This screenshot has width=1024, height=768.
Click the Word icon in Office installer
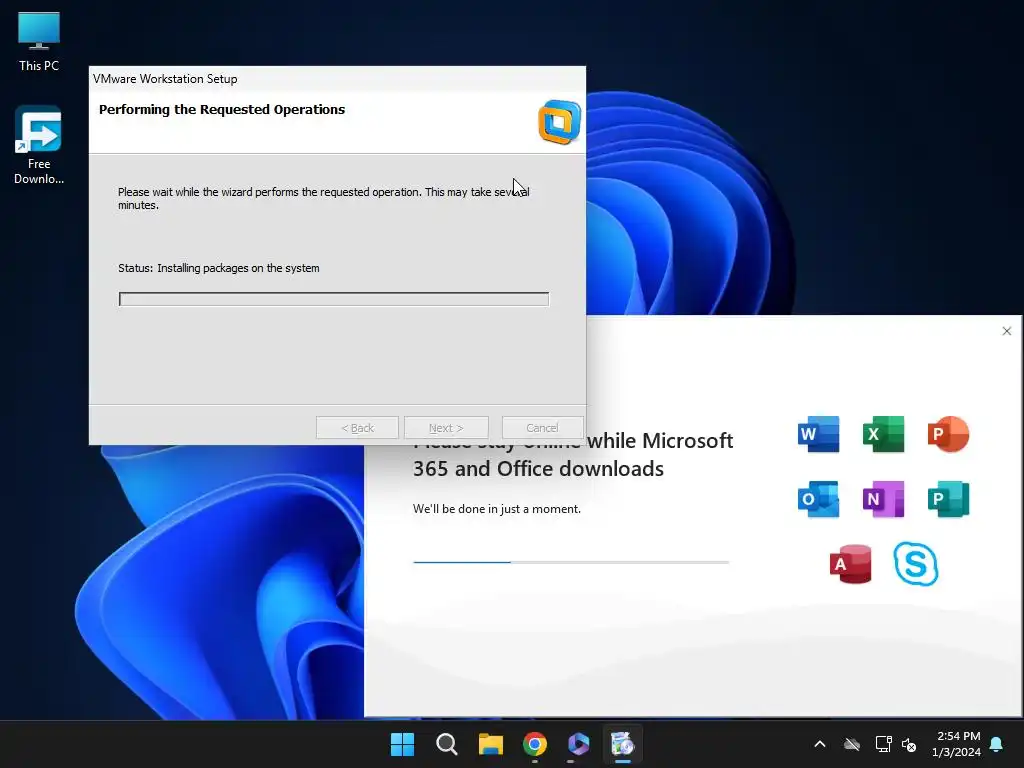[818, 434]
